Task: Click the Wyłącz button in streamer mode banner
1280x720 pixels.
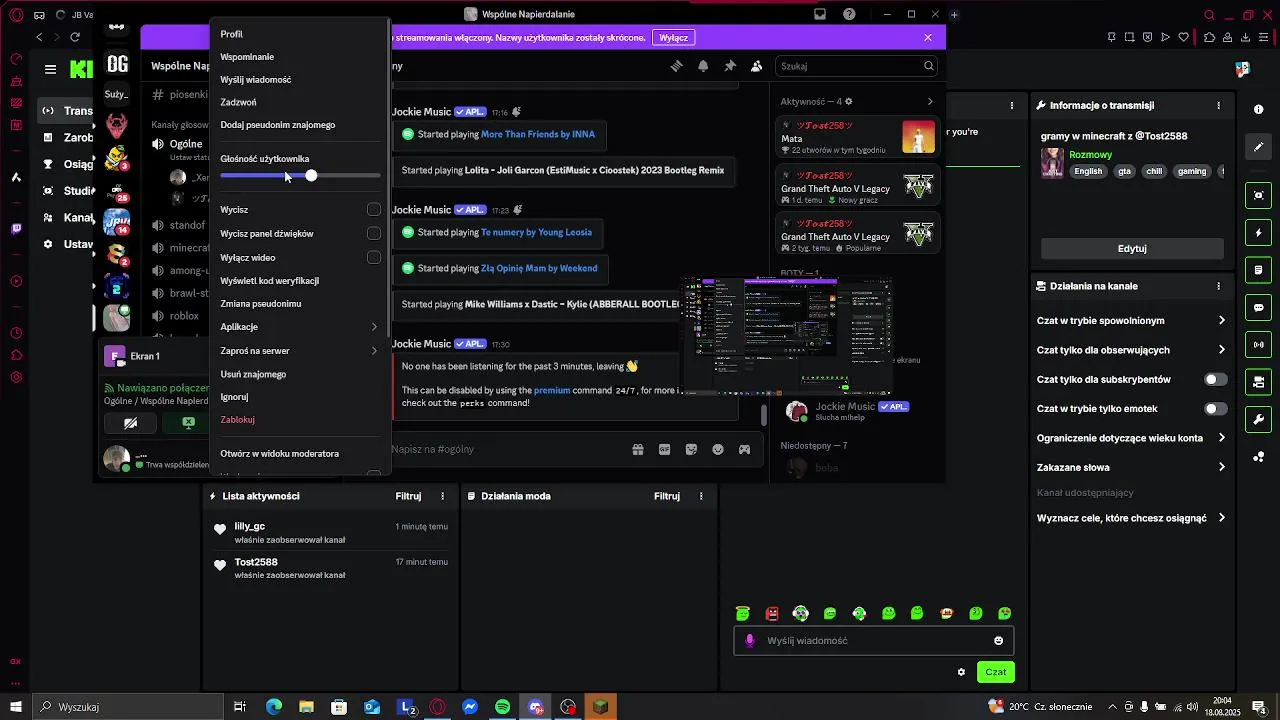Action: [x=673, y=37]
